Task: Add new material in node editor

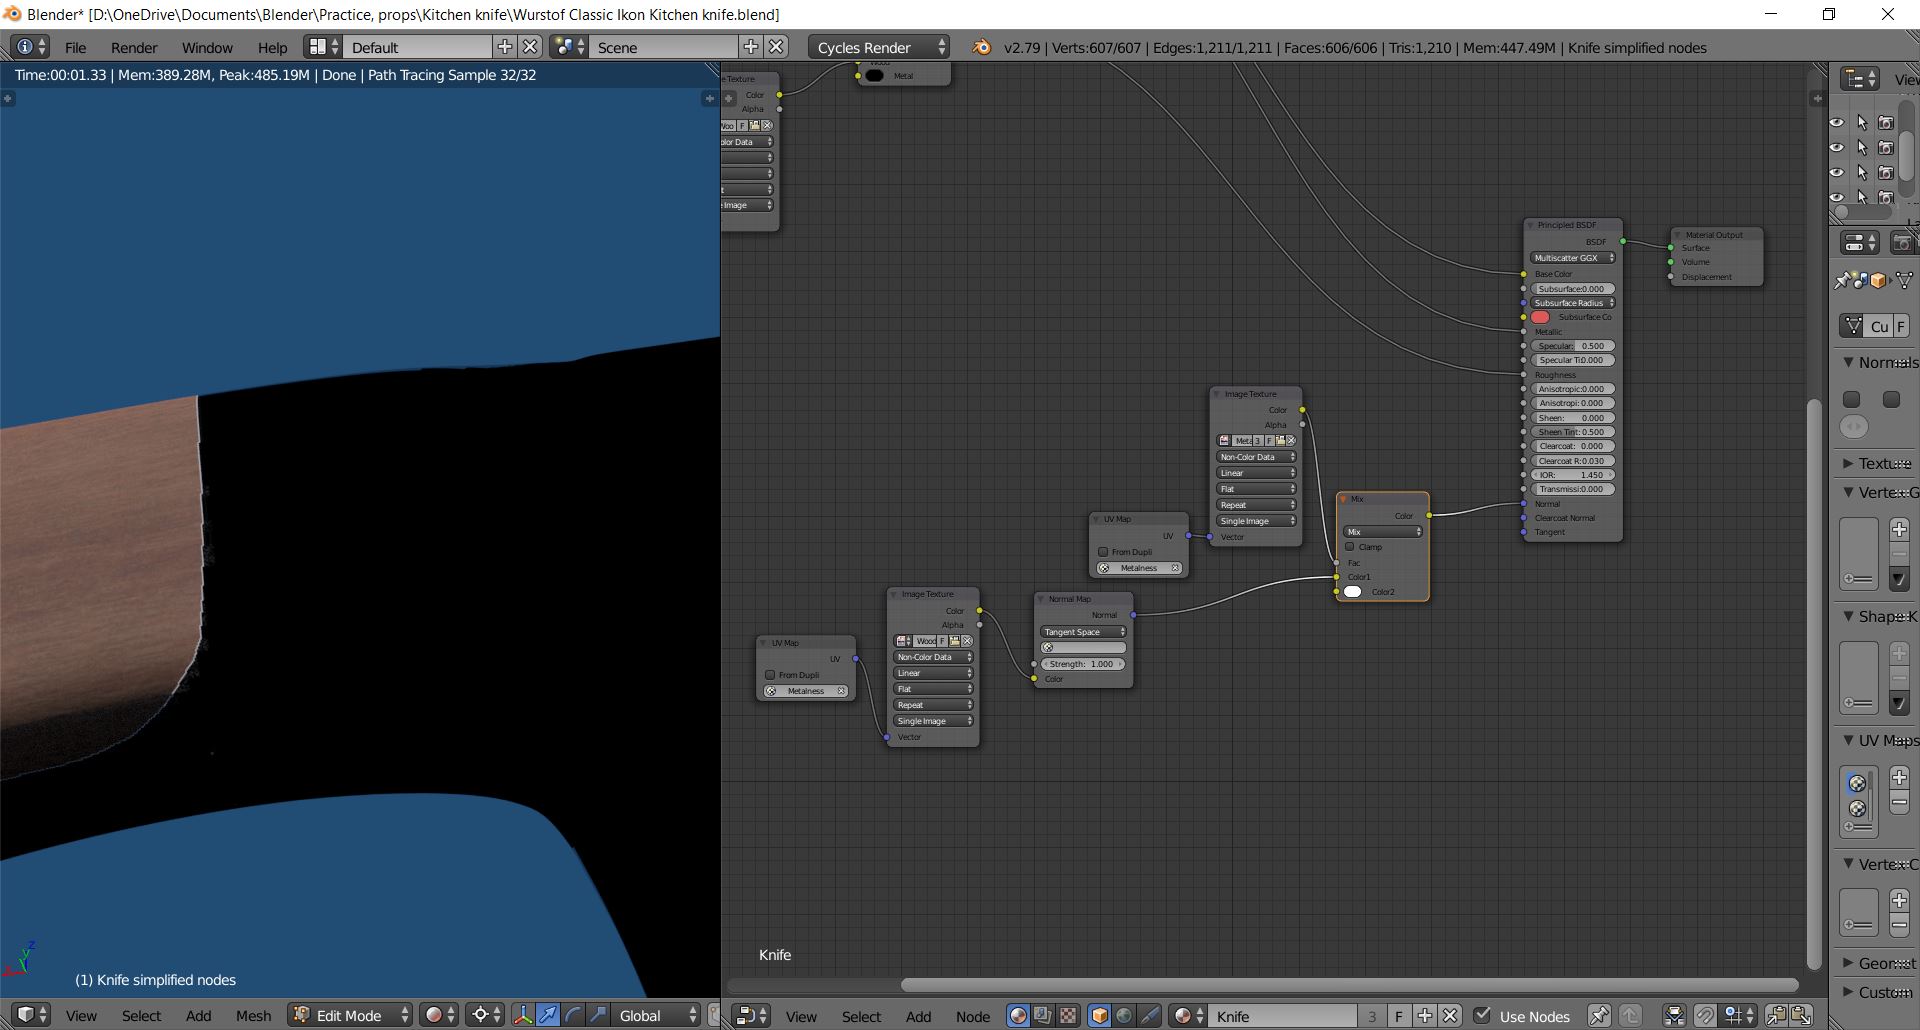Action: 1425,1016
